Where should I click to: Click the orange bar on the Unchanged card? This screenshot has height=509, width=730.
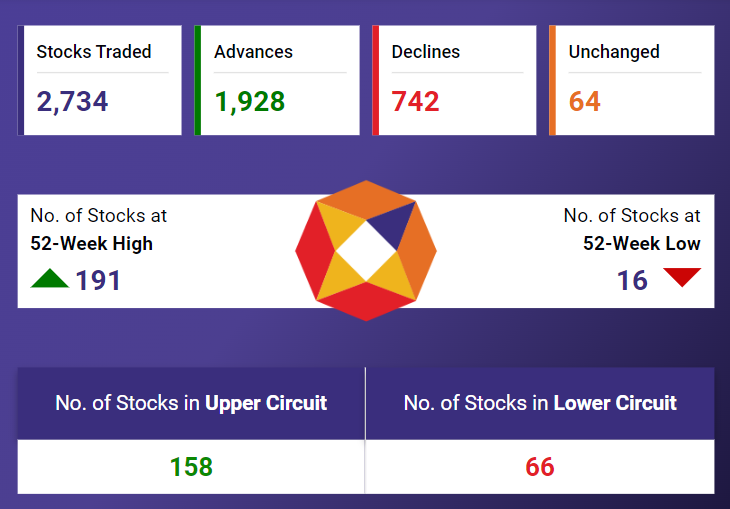click(x=552, y=80)
